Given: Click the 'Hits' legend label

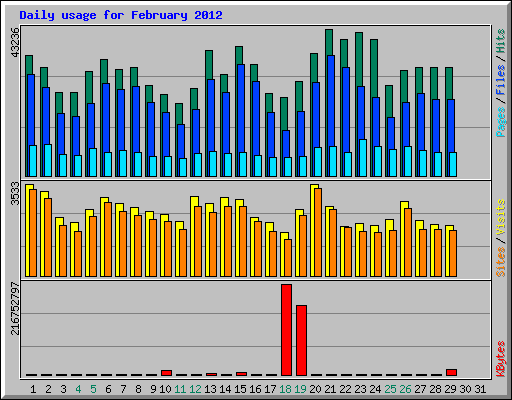Looking at the screenshot, I should (x=501, y=41).
